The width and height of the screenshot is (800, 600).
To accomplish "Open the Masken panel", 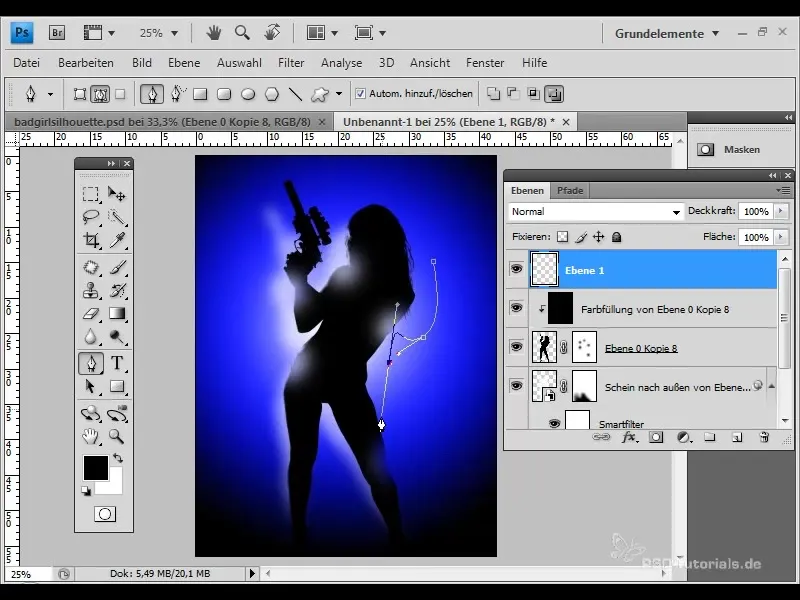I will click(x=728, y=149).
